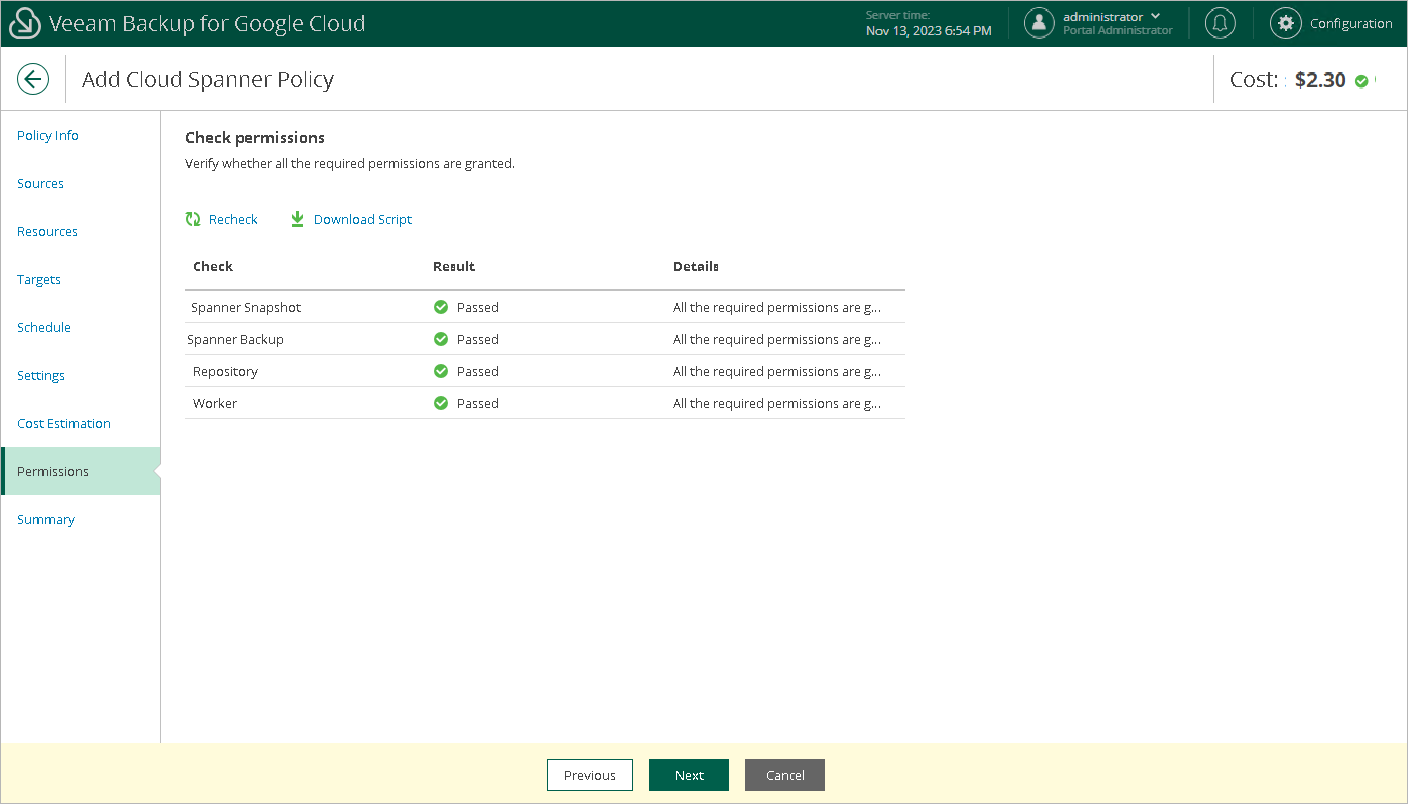The height and width of the screenshot is (804, 1408).
Task: Open the Resources step
Action: point(47,231)
